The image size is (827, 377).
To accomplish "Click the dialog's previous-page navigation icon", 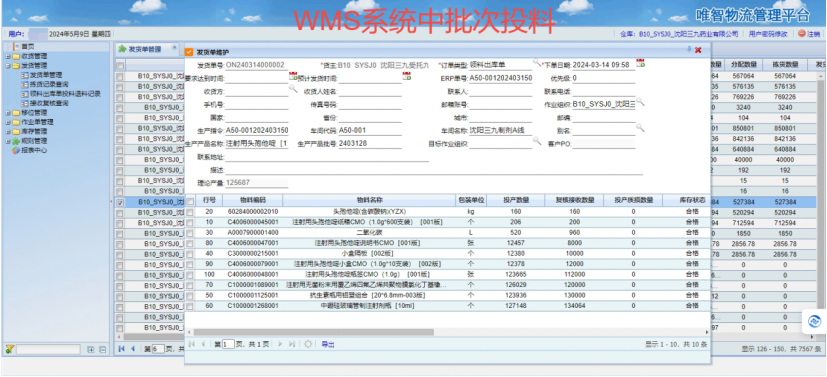I will point(203,344).
